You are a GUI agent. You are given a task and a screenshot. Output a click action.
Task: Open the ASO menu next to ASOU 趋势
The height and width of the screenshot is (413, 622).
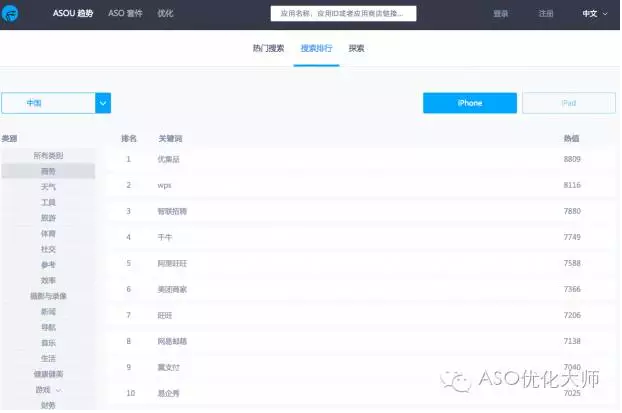tap(125, 13)
